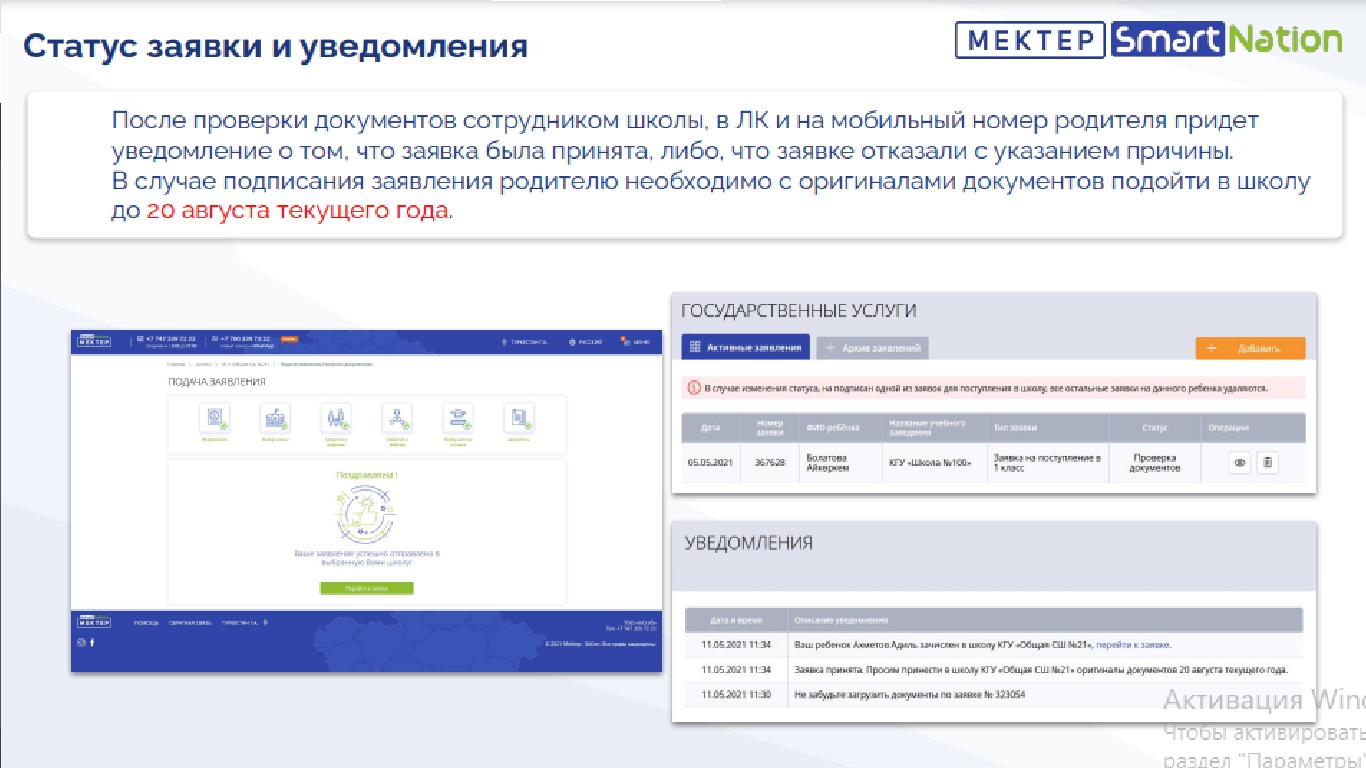Open the Меню in top right of portal

pyautogui.click(x=636, y=342)
